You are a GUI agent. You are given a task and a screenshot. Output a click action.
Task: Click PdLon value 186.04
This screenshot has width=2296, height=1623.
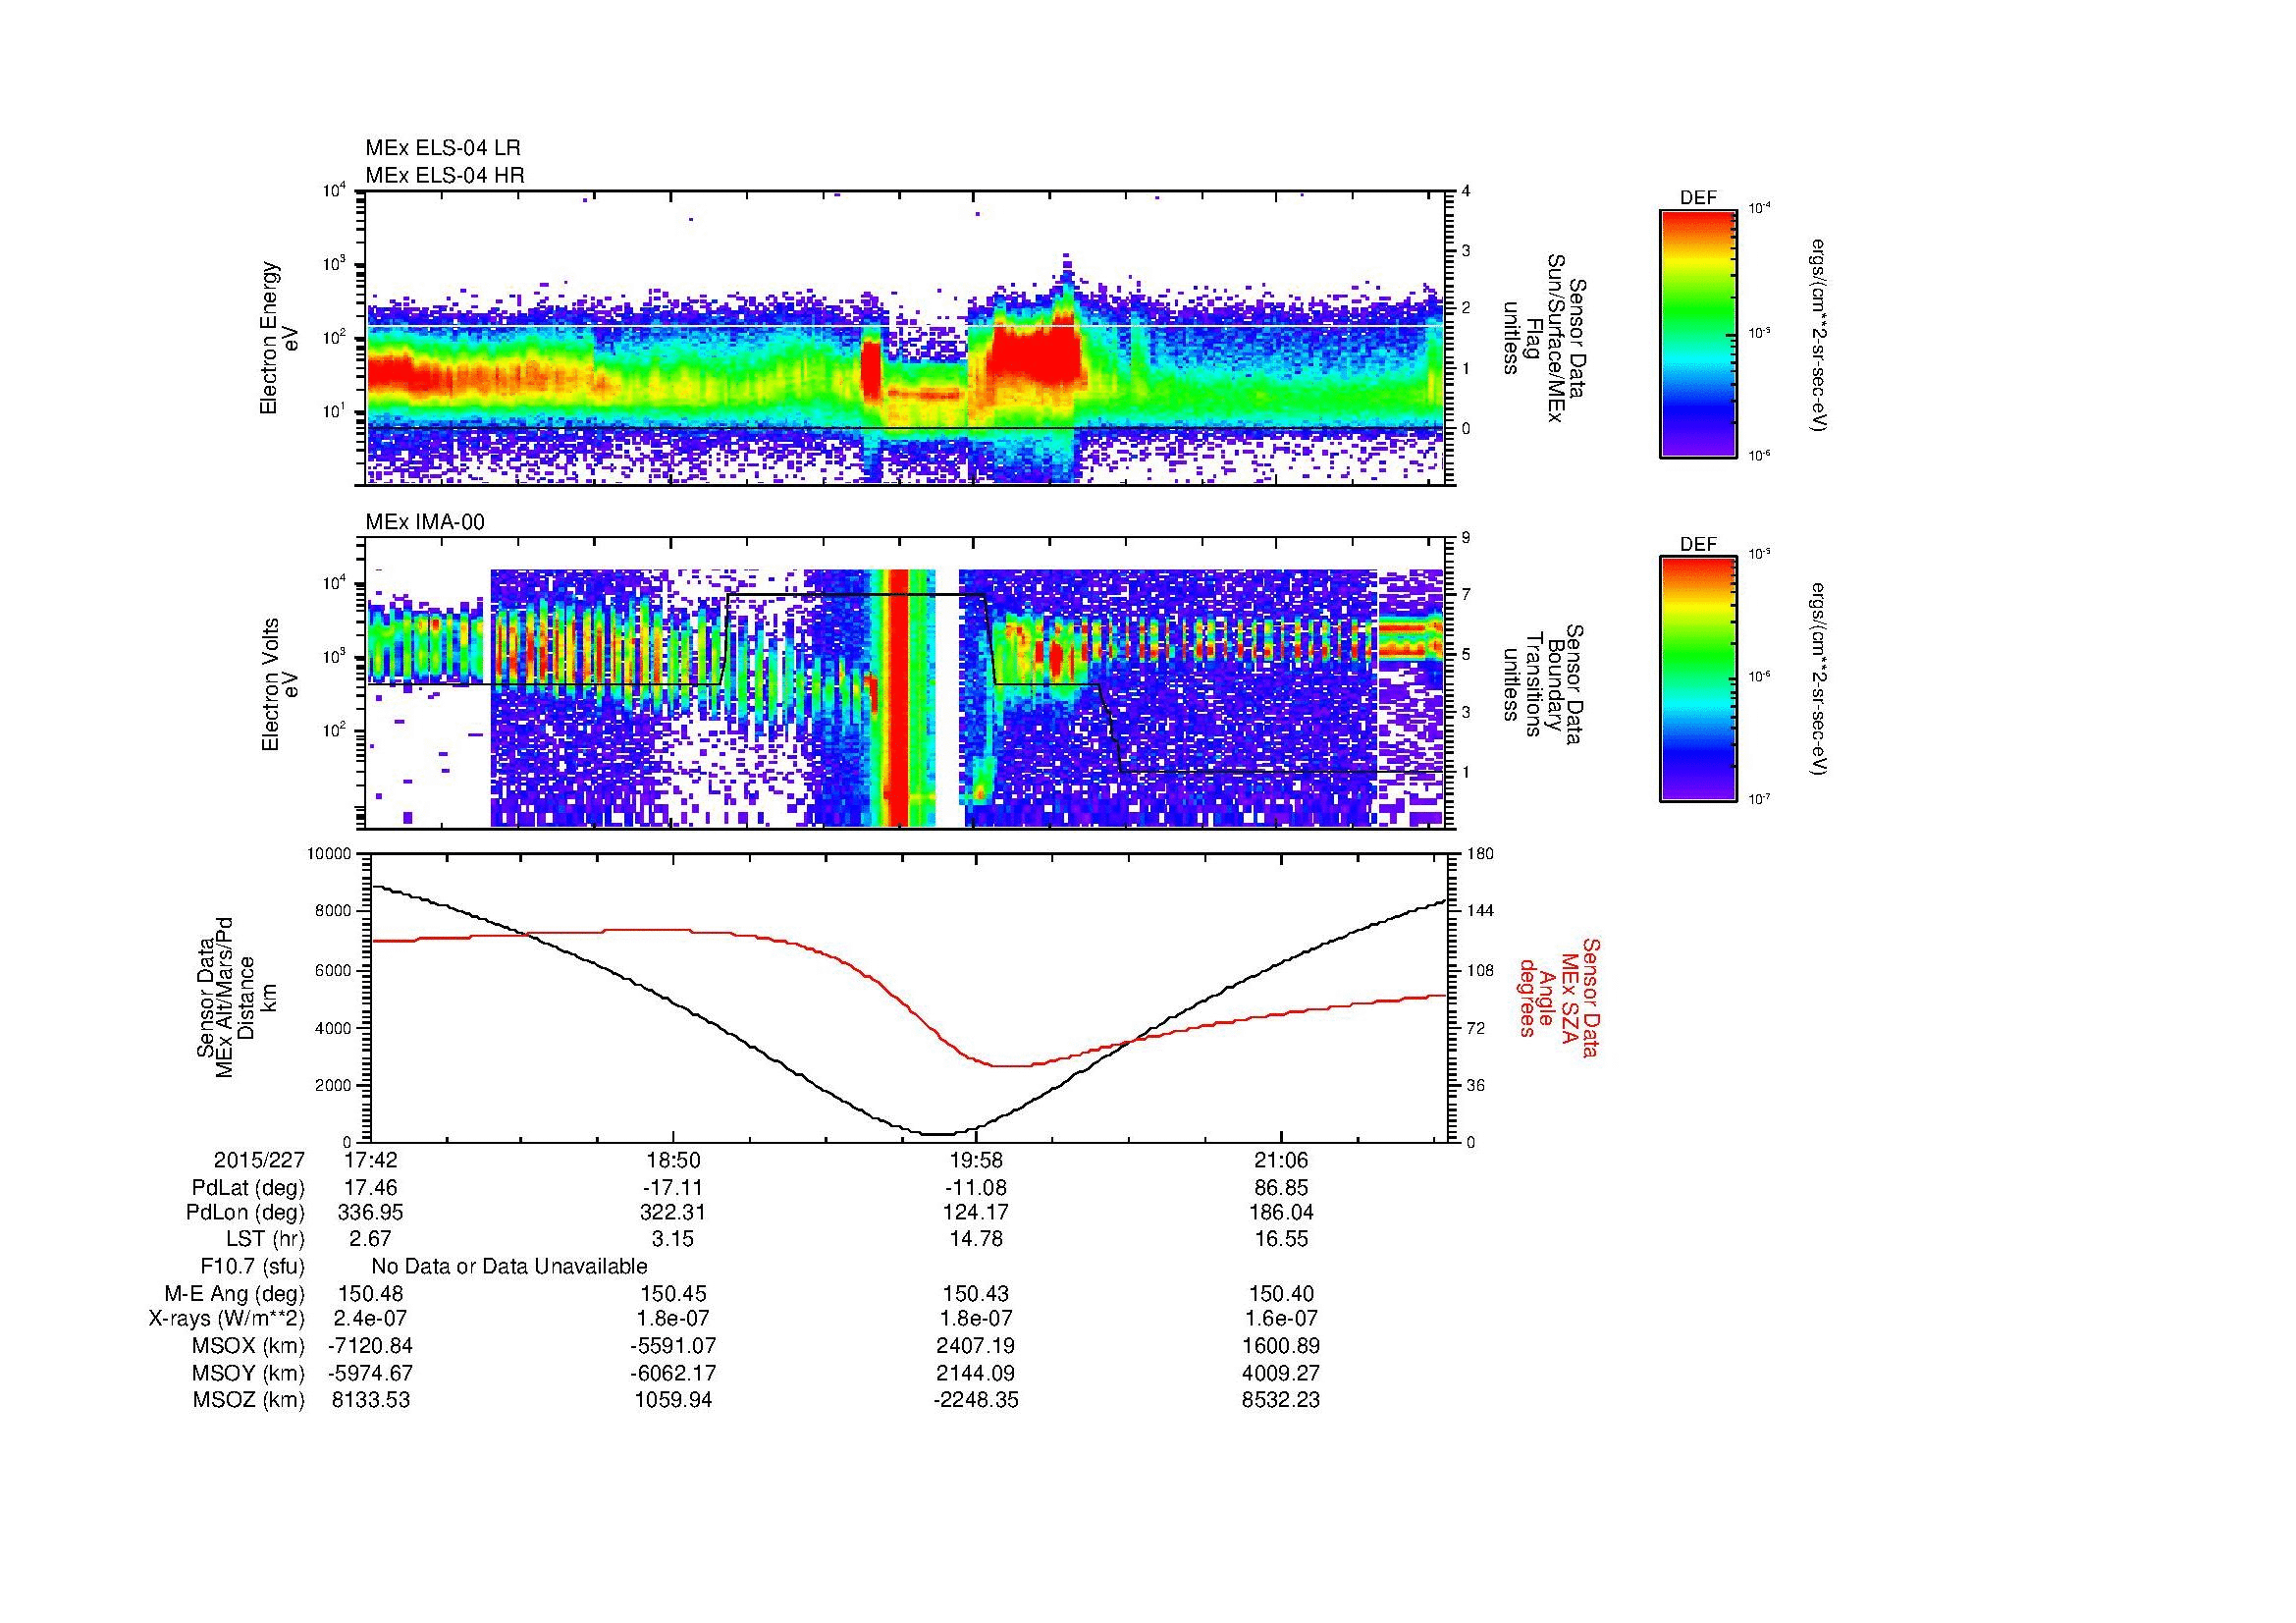click(1281, 1213)
